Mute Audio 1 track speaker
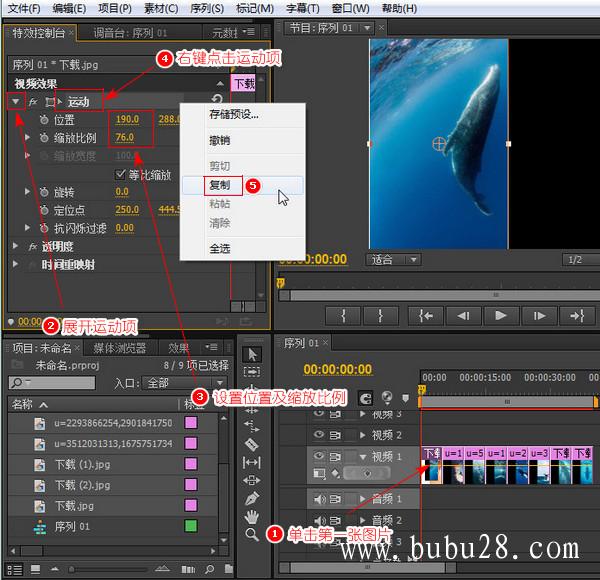This screenshot has height=580, width=600. tap(320, 499)
